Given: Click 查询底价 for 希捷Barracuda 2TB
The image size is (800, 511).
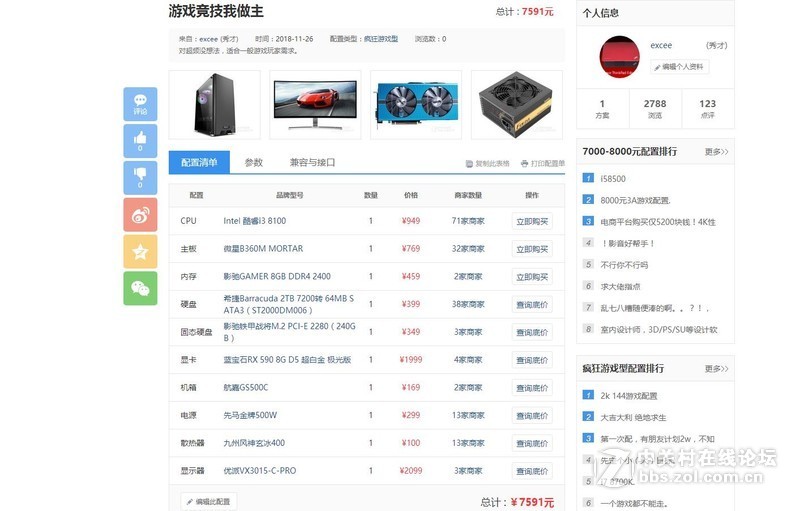Looking at the screenshot, I should [x=532, y=304].
